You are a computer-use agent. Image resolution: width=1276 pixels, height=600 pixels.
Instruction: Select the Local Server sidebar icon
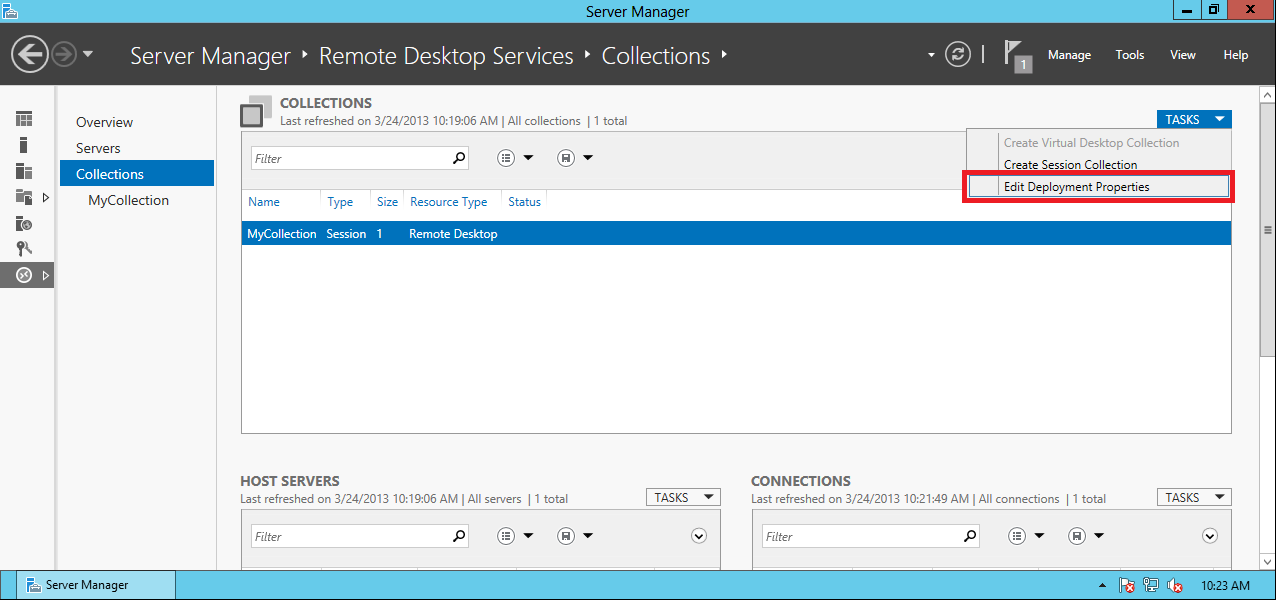pos(24,145)
